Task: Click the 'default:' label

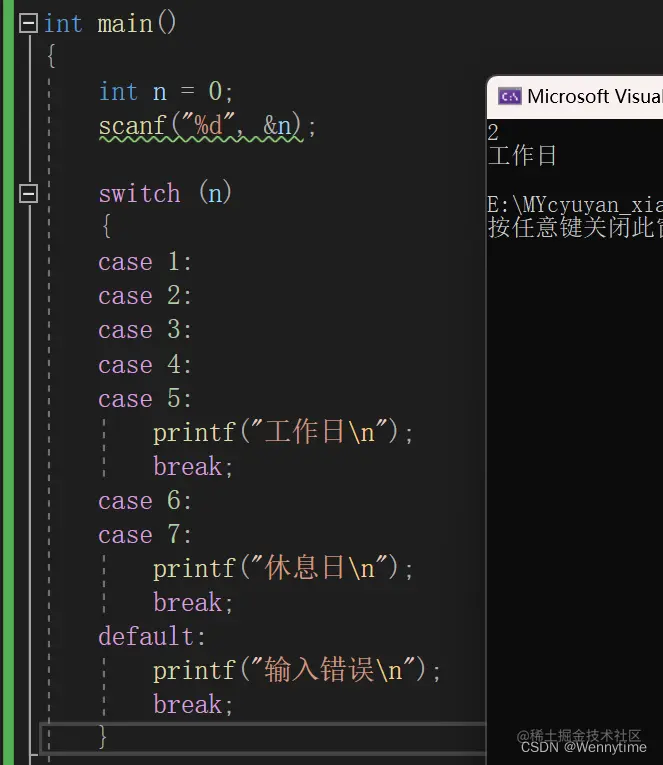Action: click(152, 637)
